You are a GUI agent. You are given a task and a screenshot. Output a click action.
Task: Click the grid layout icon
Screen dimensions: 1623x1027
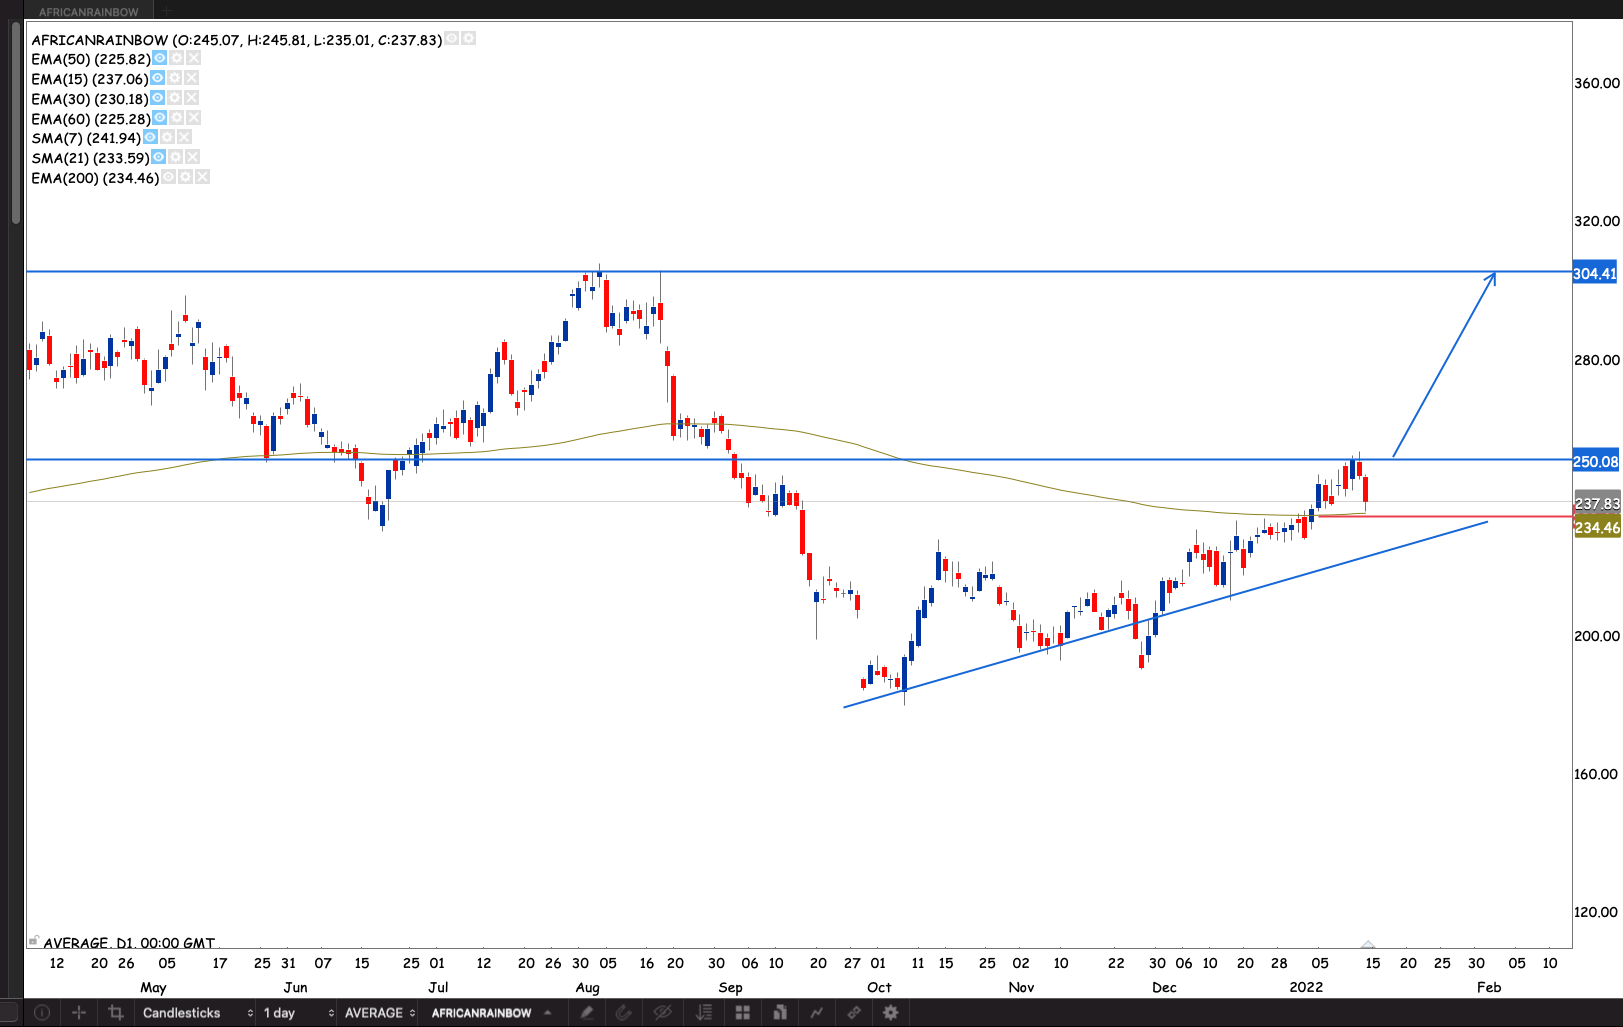pos(742,1013)
